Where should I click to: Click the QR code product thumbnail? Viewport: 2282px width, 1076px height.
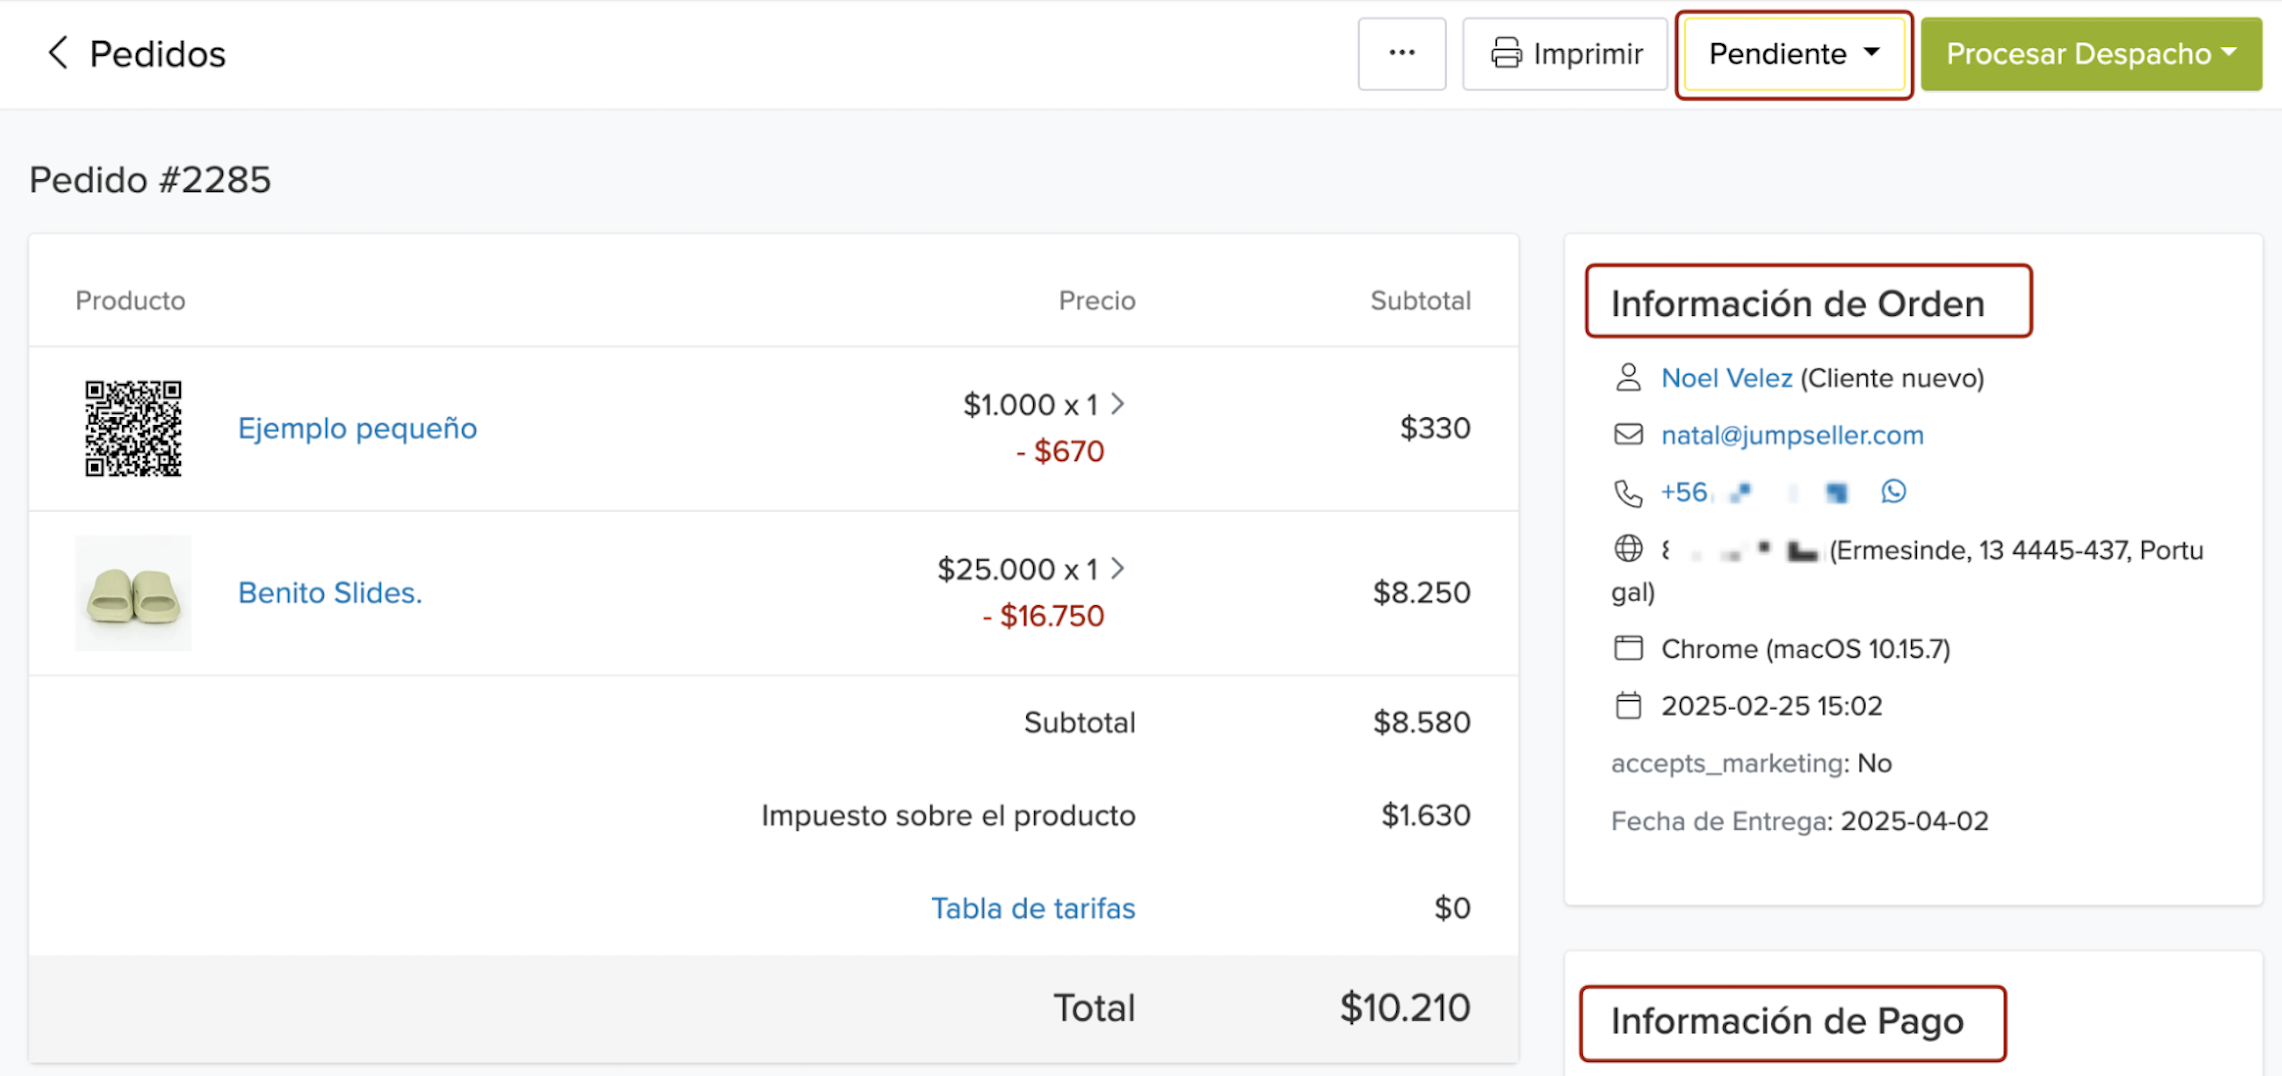[133, 429]
